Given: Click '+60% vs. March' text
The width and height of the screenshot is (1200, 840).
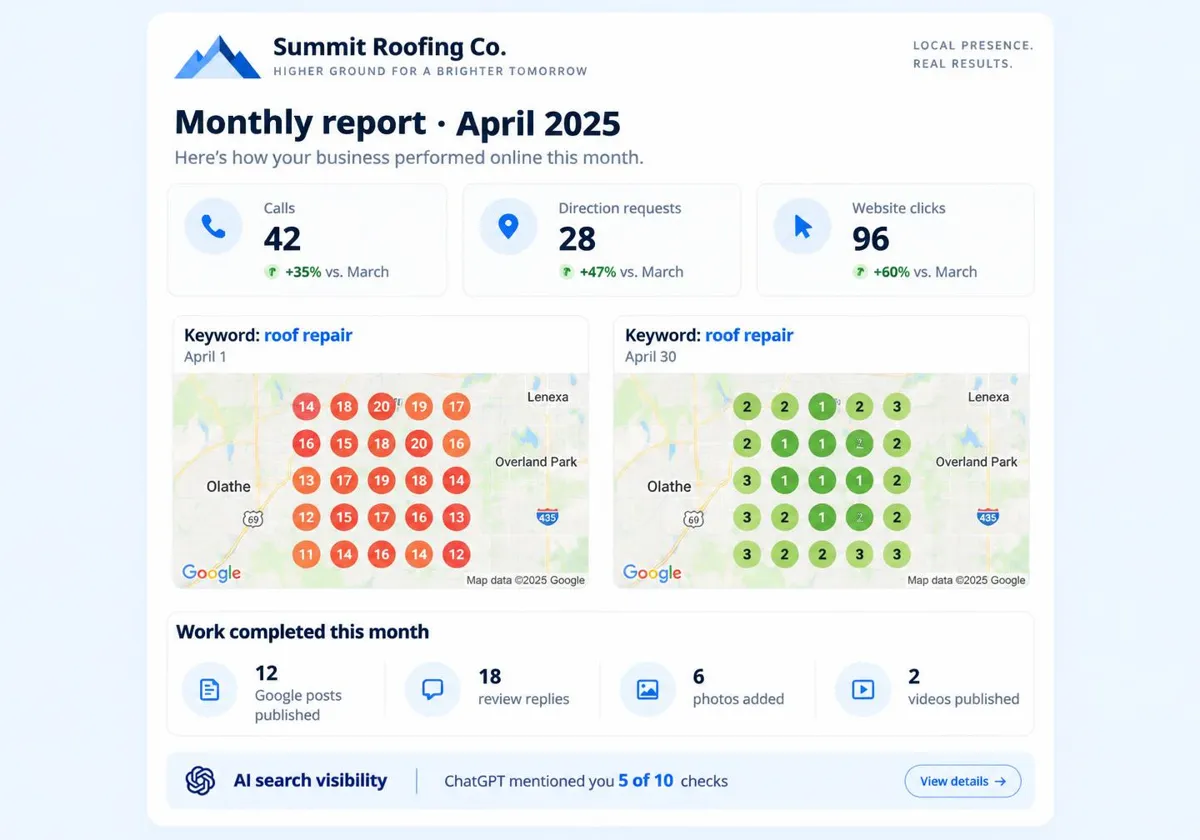Looking at the screenshot, I should (925, 272).
